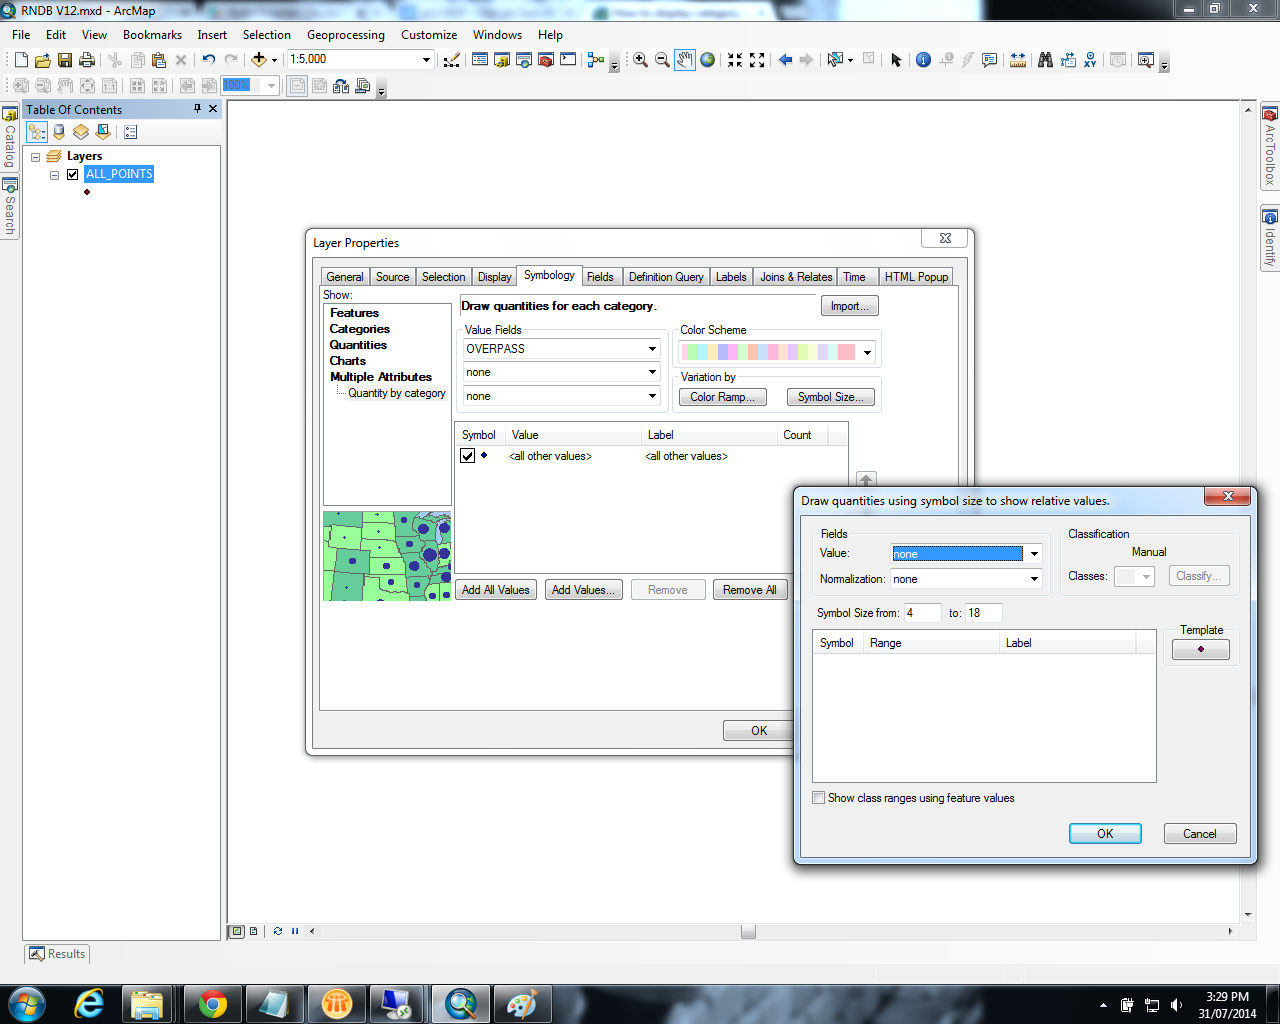Open Table Of Contents Options icon

pyautogui.click(x=131, y=132)
